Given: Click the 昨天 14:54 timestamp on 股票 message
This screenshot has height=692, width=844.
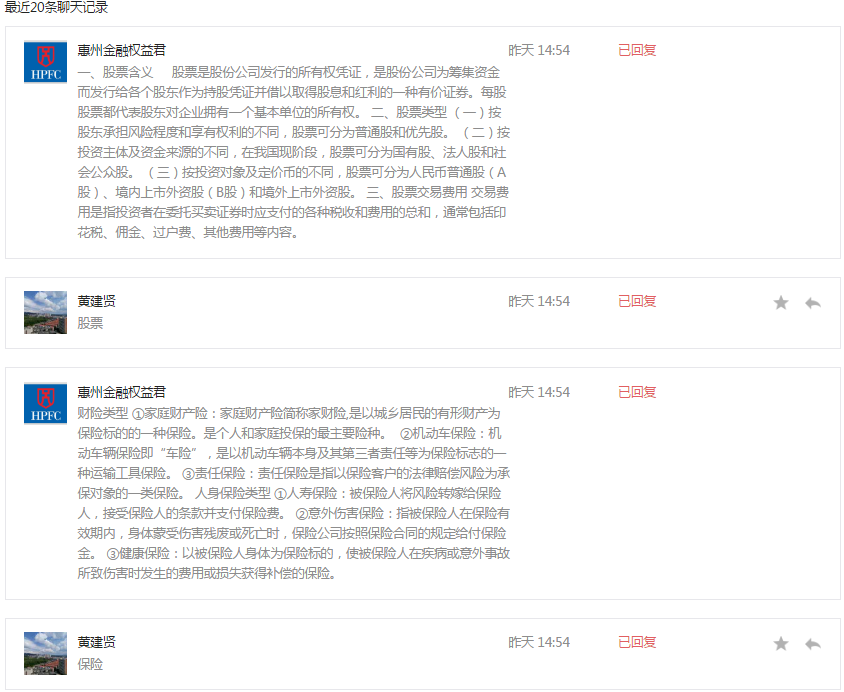Looking at the screenshot, I should (538, 301).
